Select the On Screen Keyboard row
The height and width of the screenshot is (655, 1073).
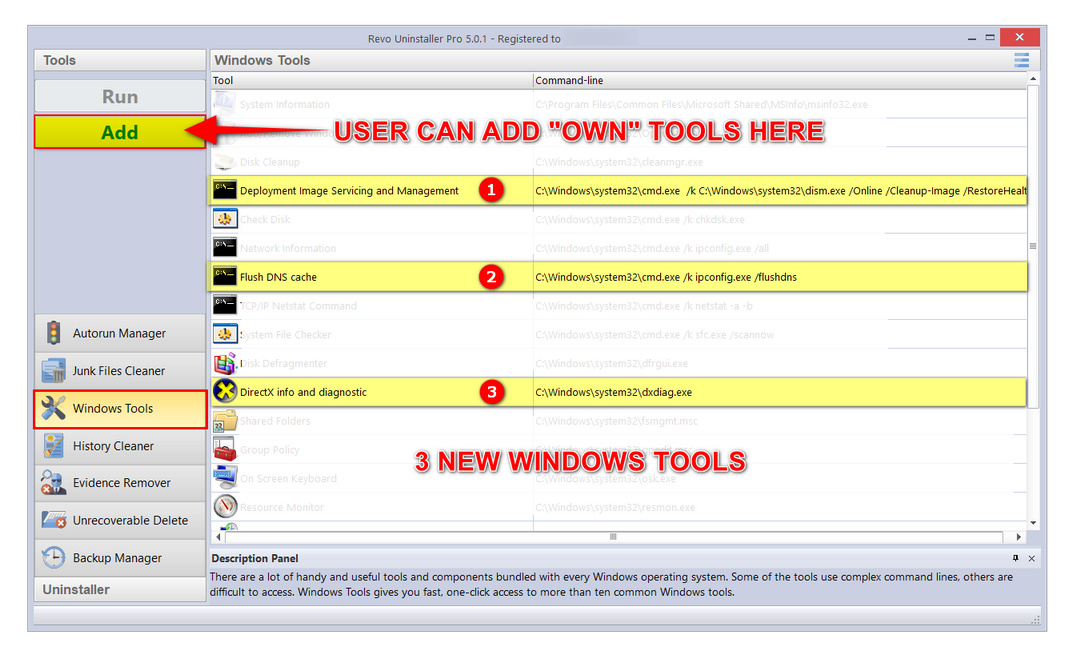tap(617, 478)
